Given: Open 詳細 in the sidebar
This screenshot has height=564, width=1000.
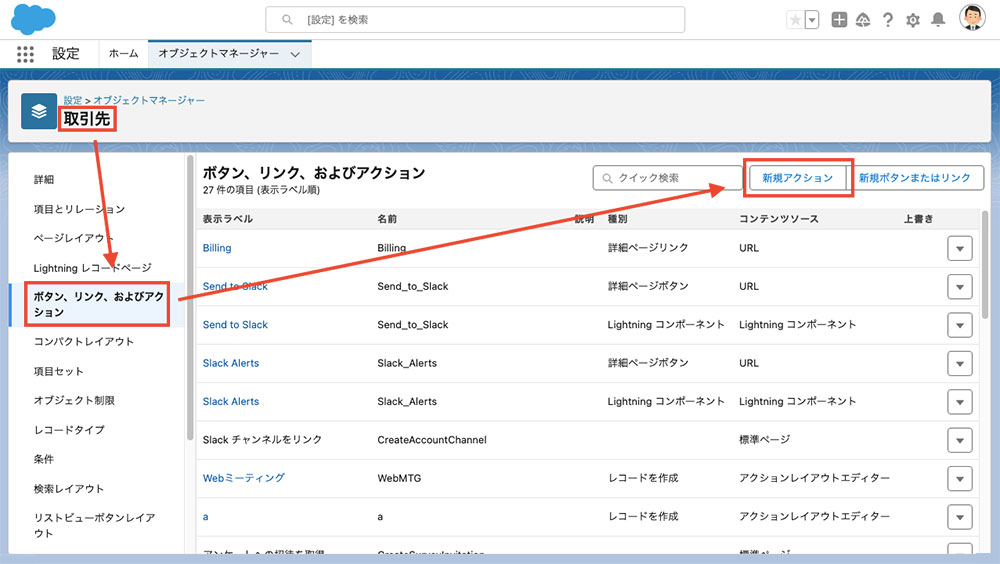Looking at the screenshot, I should click(x=44, y=180).
